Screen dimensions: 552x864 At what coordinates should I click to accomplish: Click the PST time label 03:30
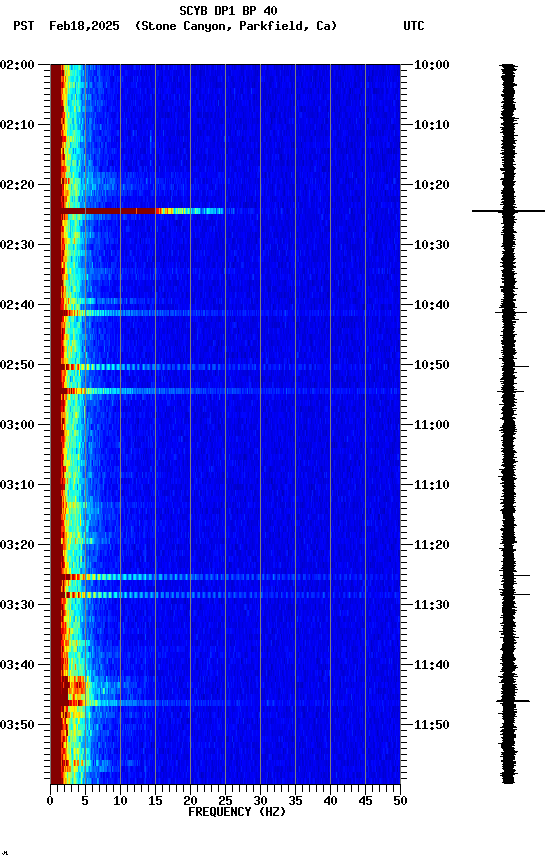click(17, 605)
